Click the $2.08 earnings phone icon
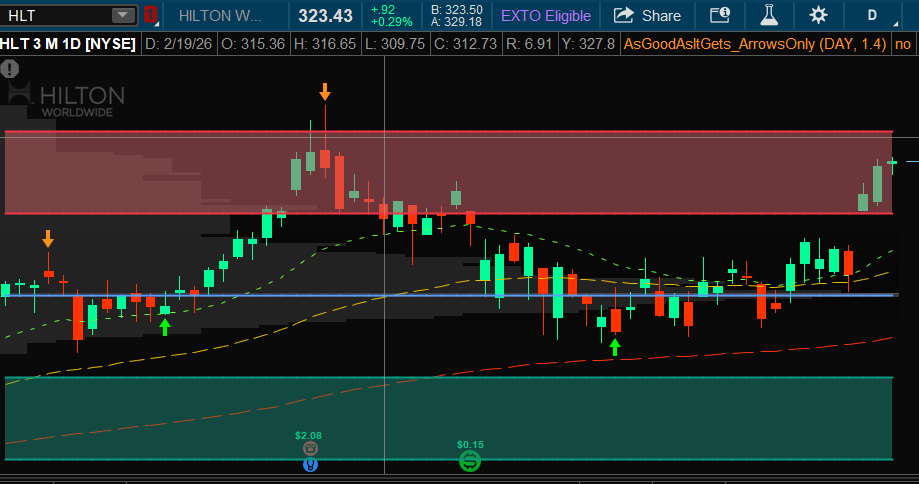This screenshot has height=484, width=919. click(310, 449)
